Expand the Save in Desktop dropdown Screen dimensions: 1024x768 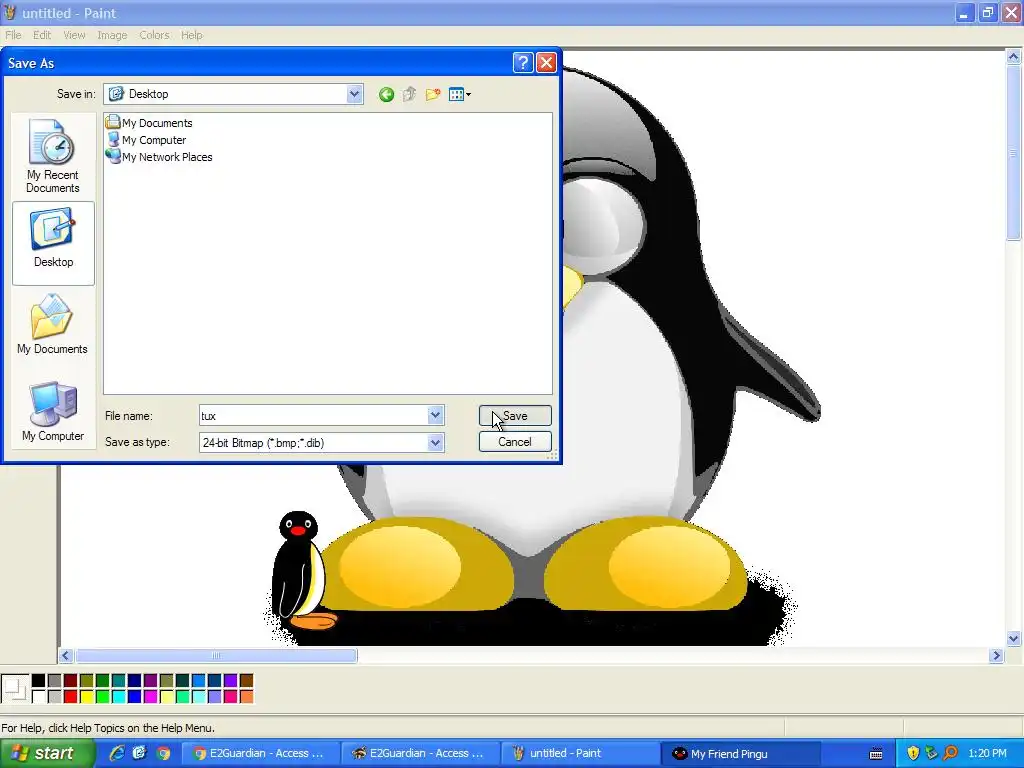click(x=354, y=94)
